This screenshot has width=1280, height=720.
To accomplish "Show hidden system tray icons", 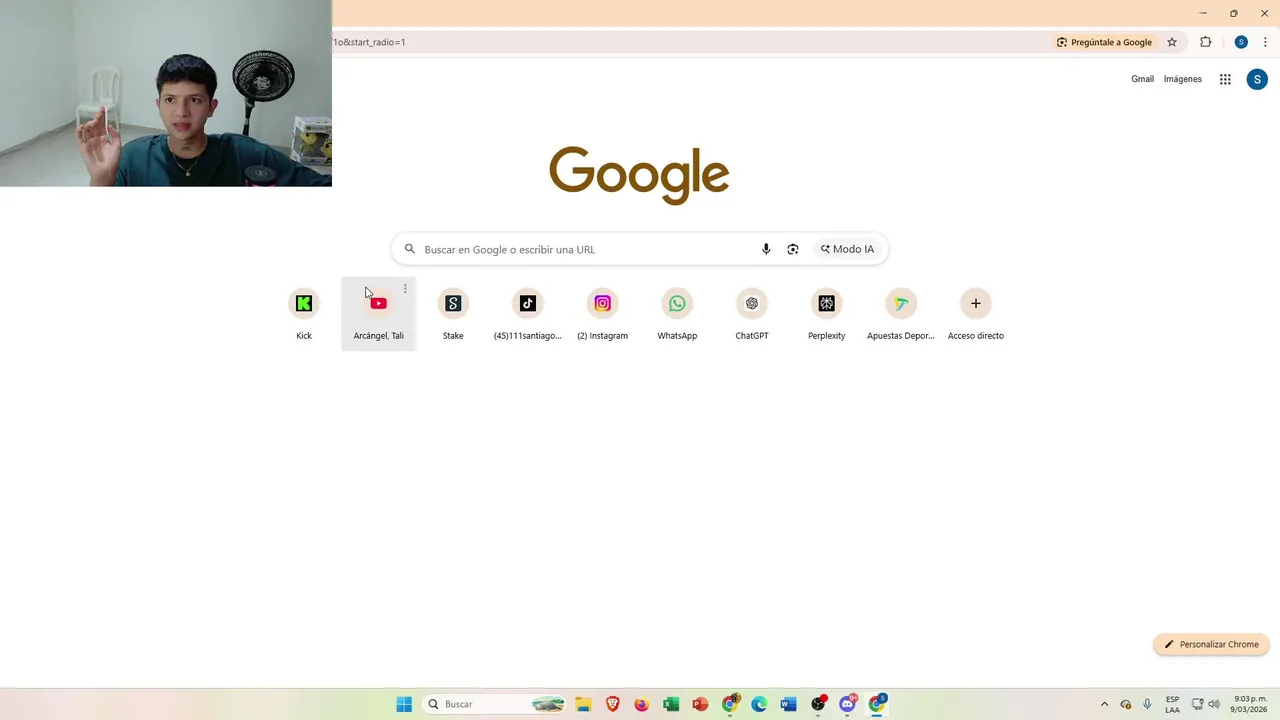I will coord(1104,704).
